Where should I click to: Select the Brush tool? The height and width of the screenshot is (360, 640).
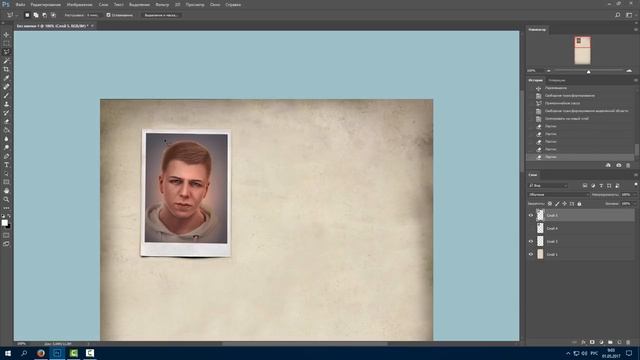[x=6, y=96]
